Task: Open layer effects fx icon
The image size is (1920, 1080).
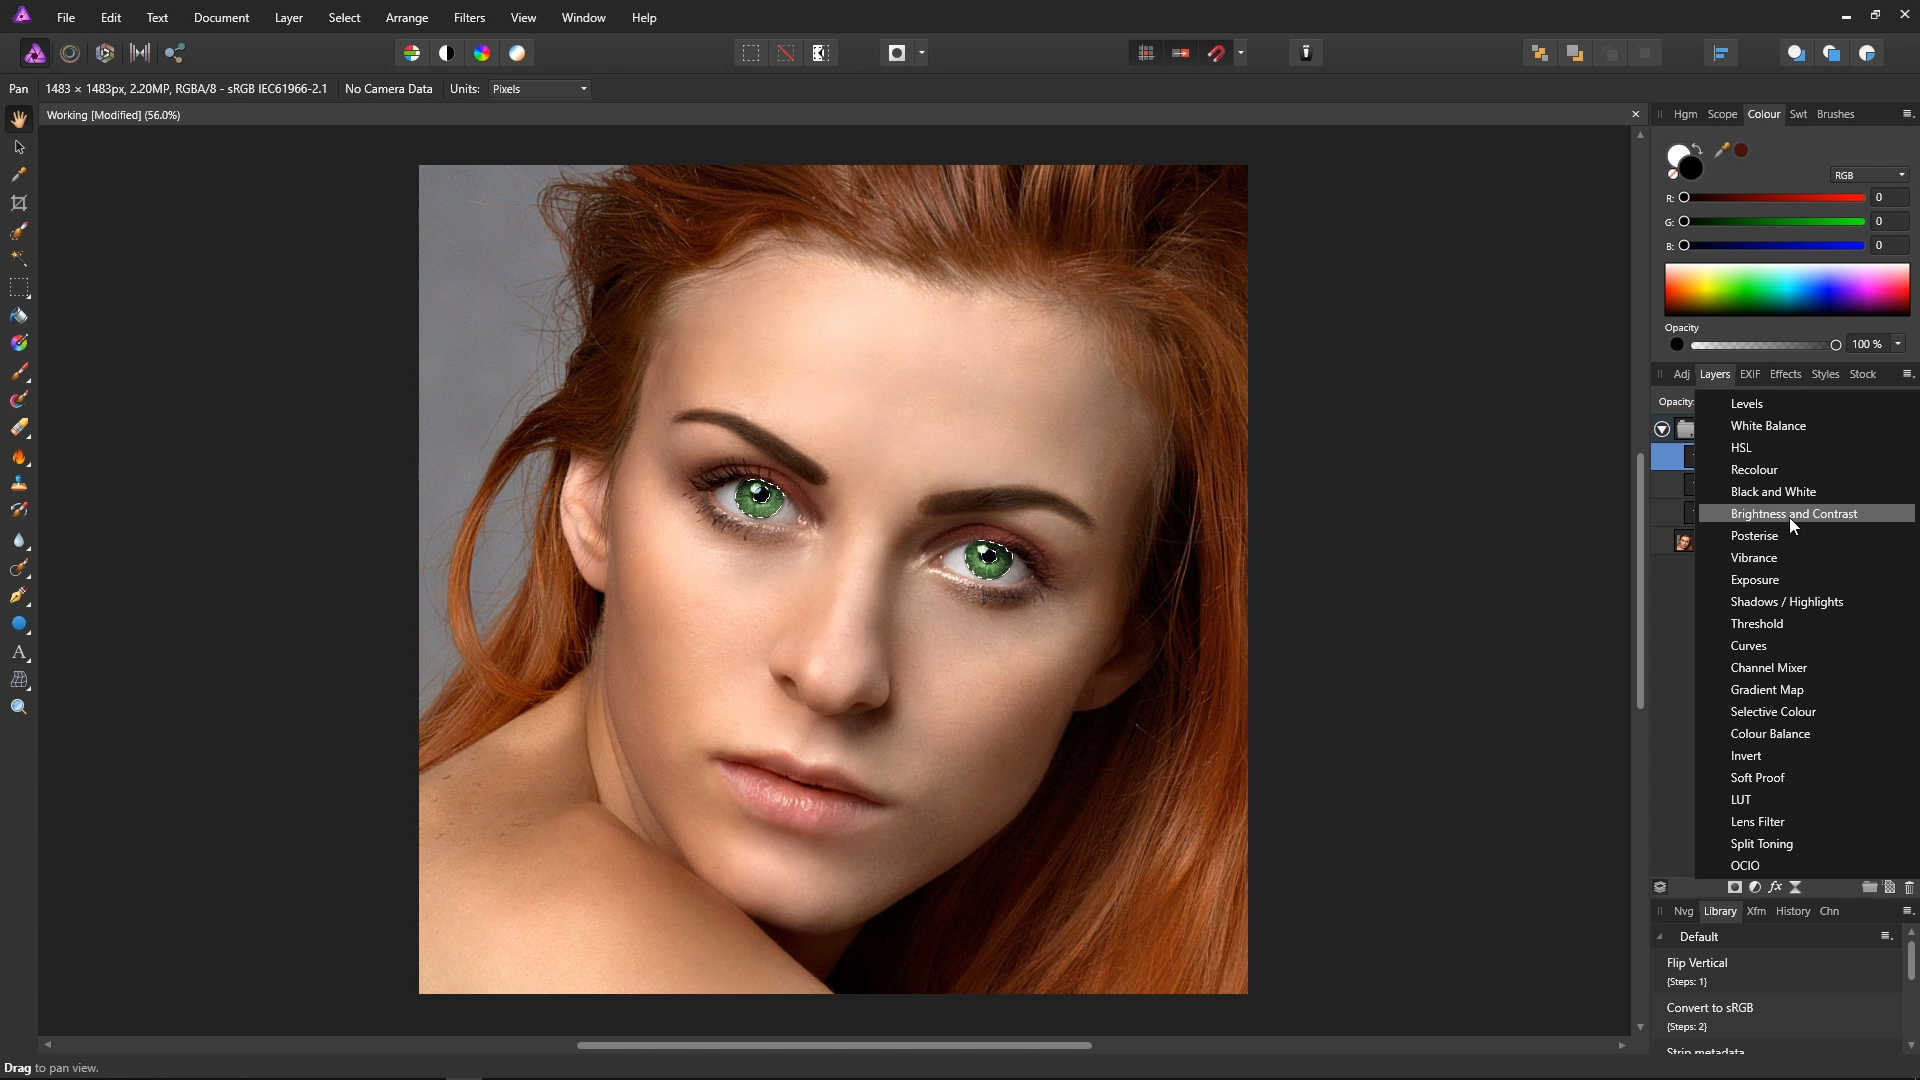Action: click(x=1775, y=887)
